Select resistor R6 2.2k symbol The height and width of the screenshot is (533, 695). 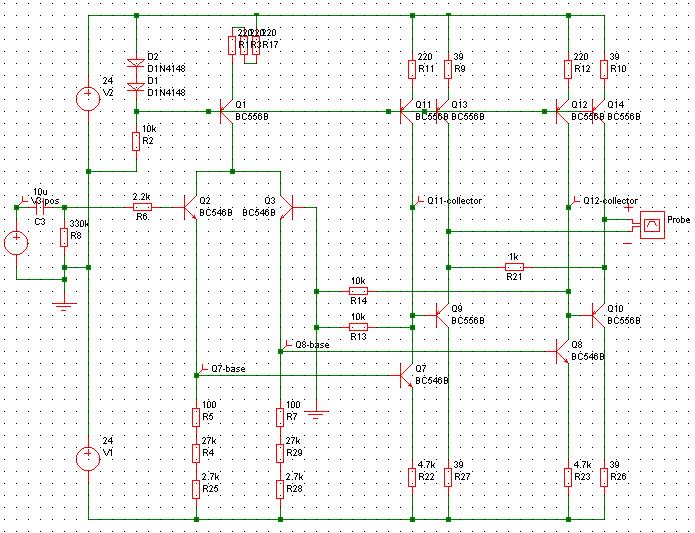pos(142,207)
